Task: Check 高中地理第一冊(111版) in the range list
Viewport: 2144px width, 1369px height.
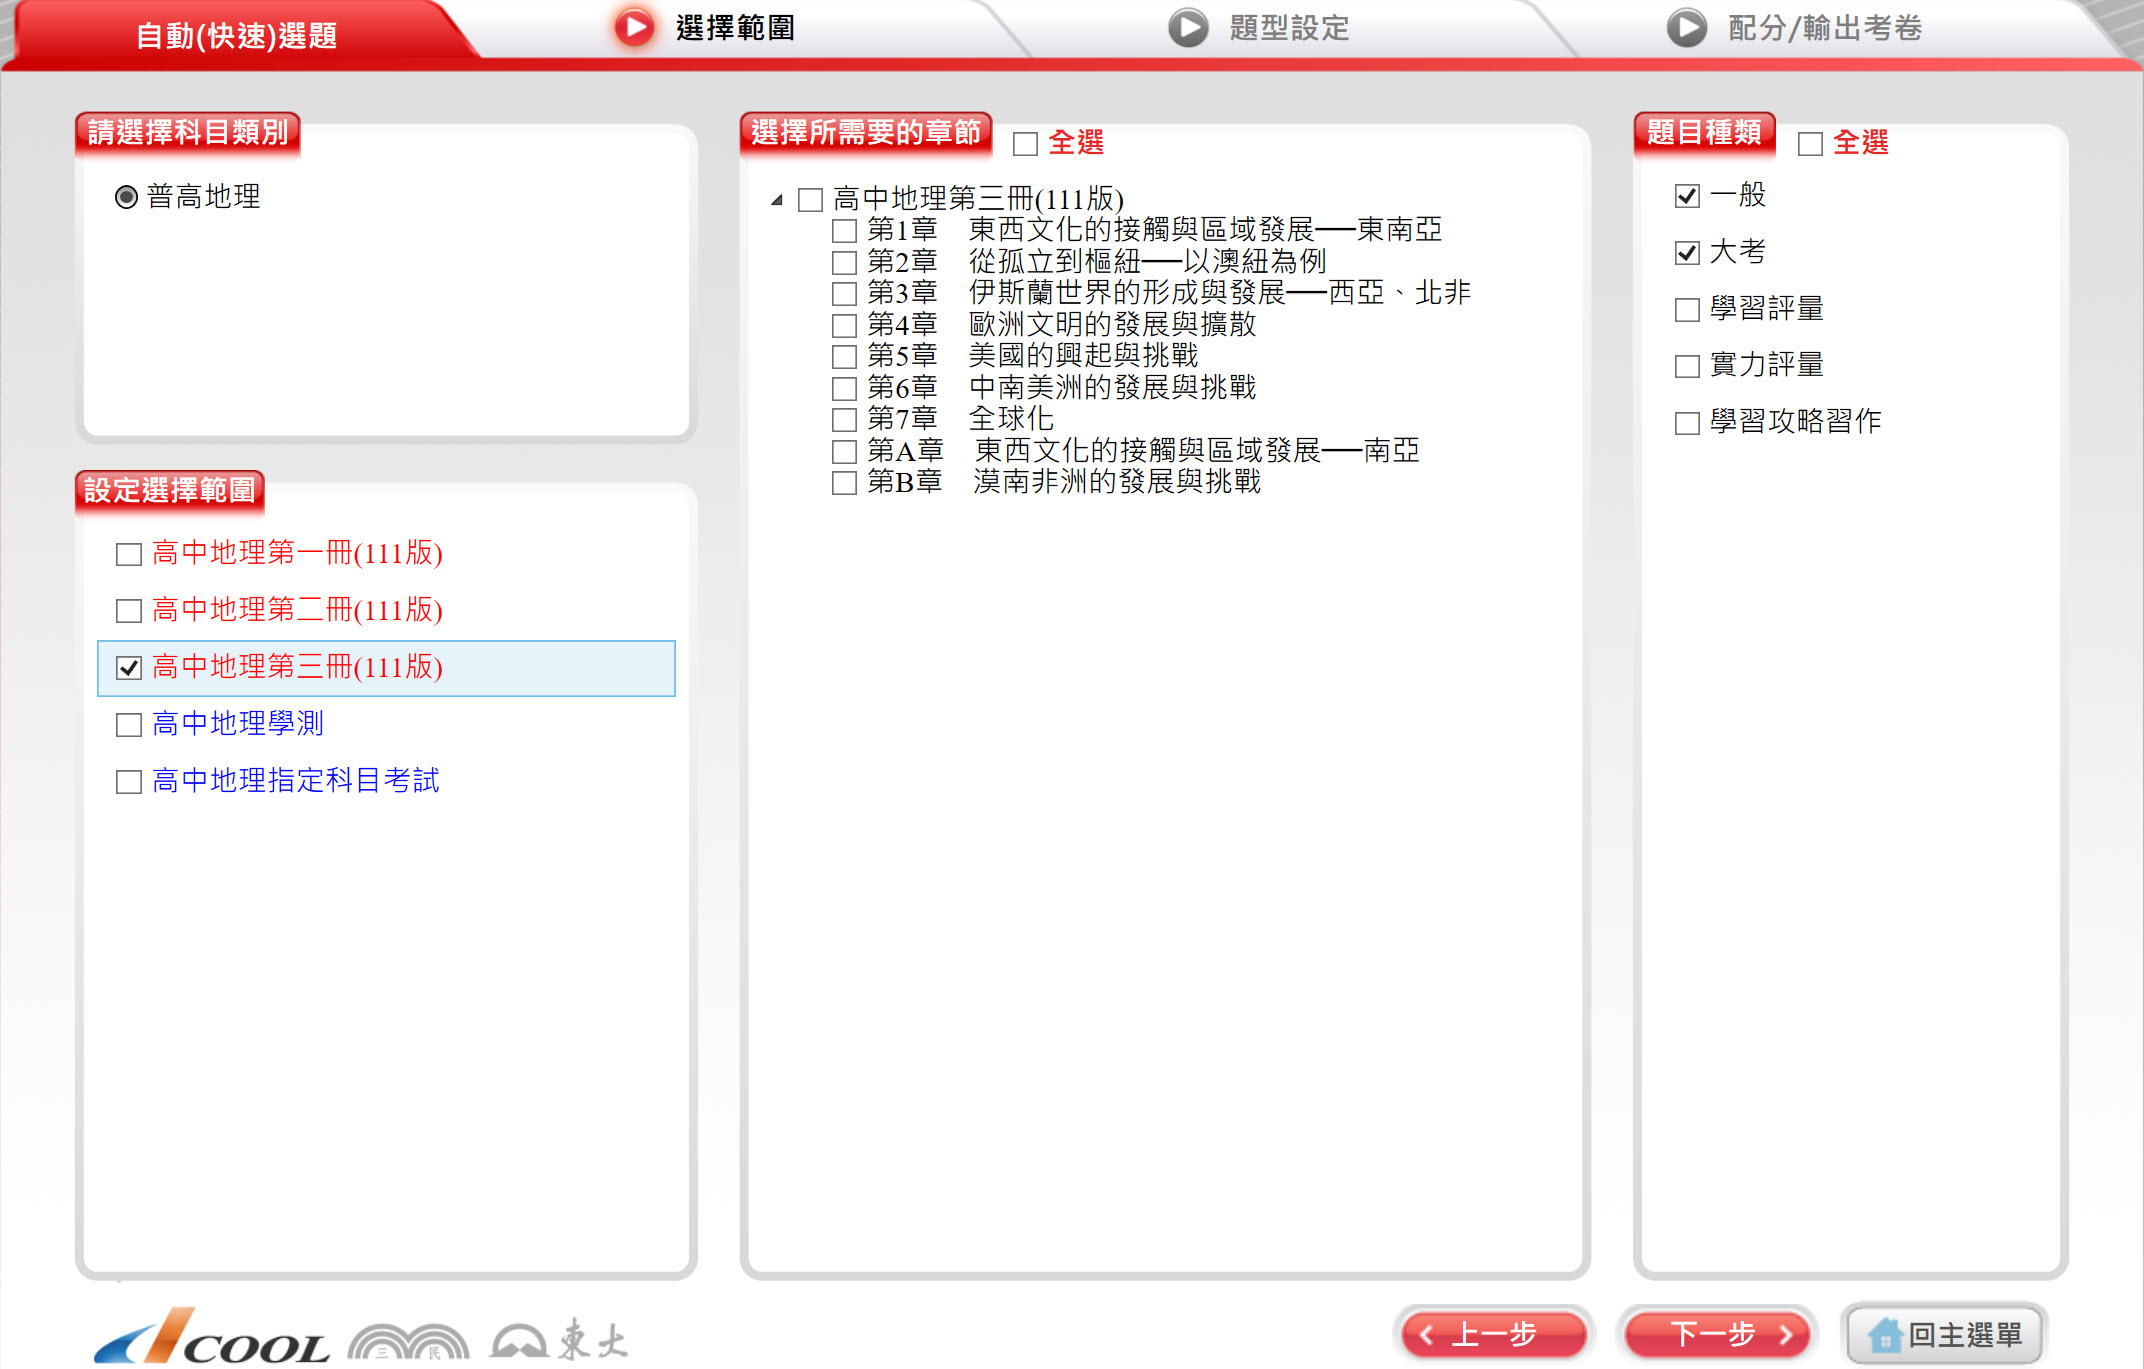Action: (129, 554)
